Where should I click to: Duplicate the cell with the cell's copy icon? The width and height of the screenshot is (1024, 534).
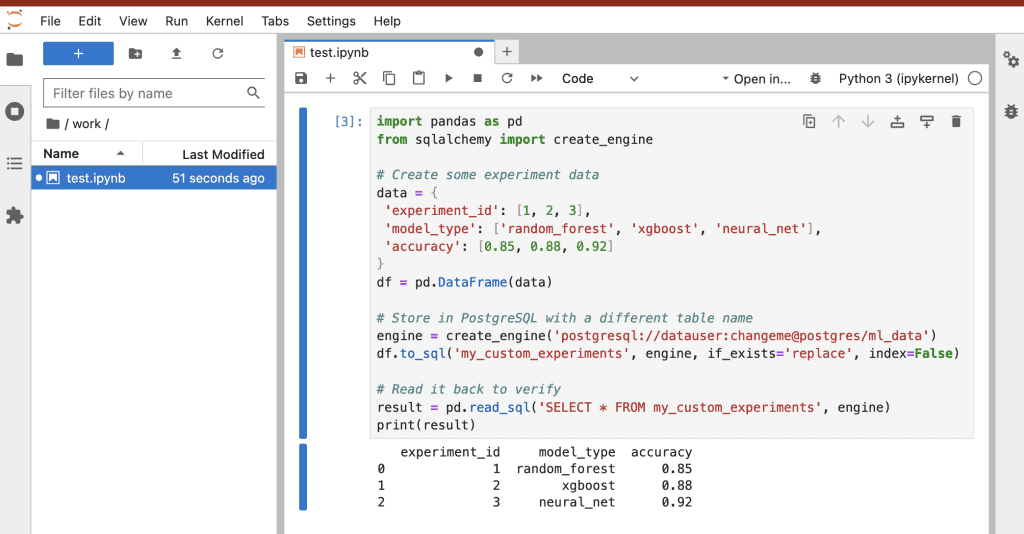coord(809,121)
